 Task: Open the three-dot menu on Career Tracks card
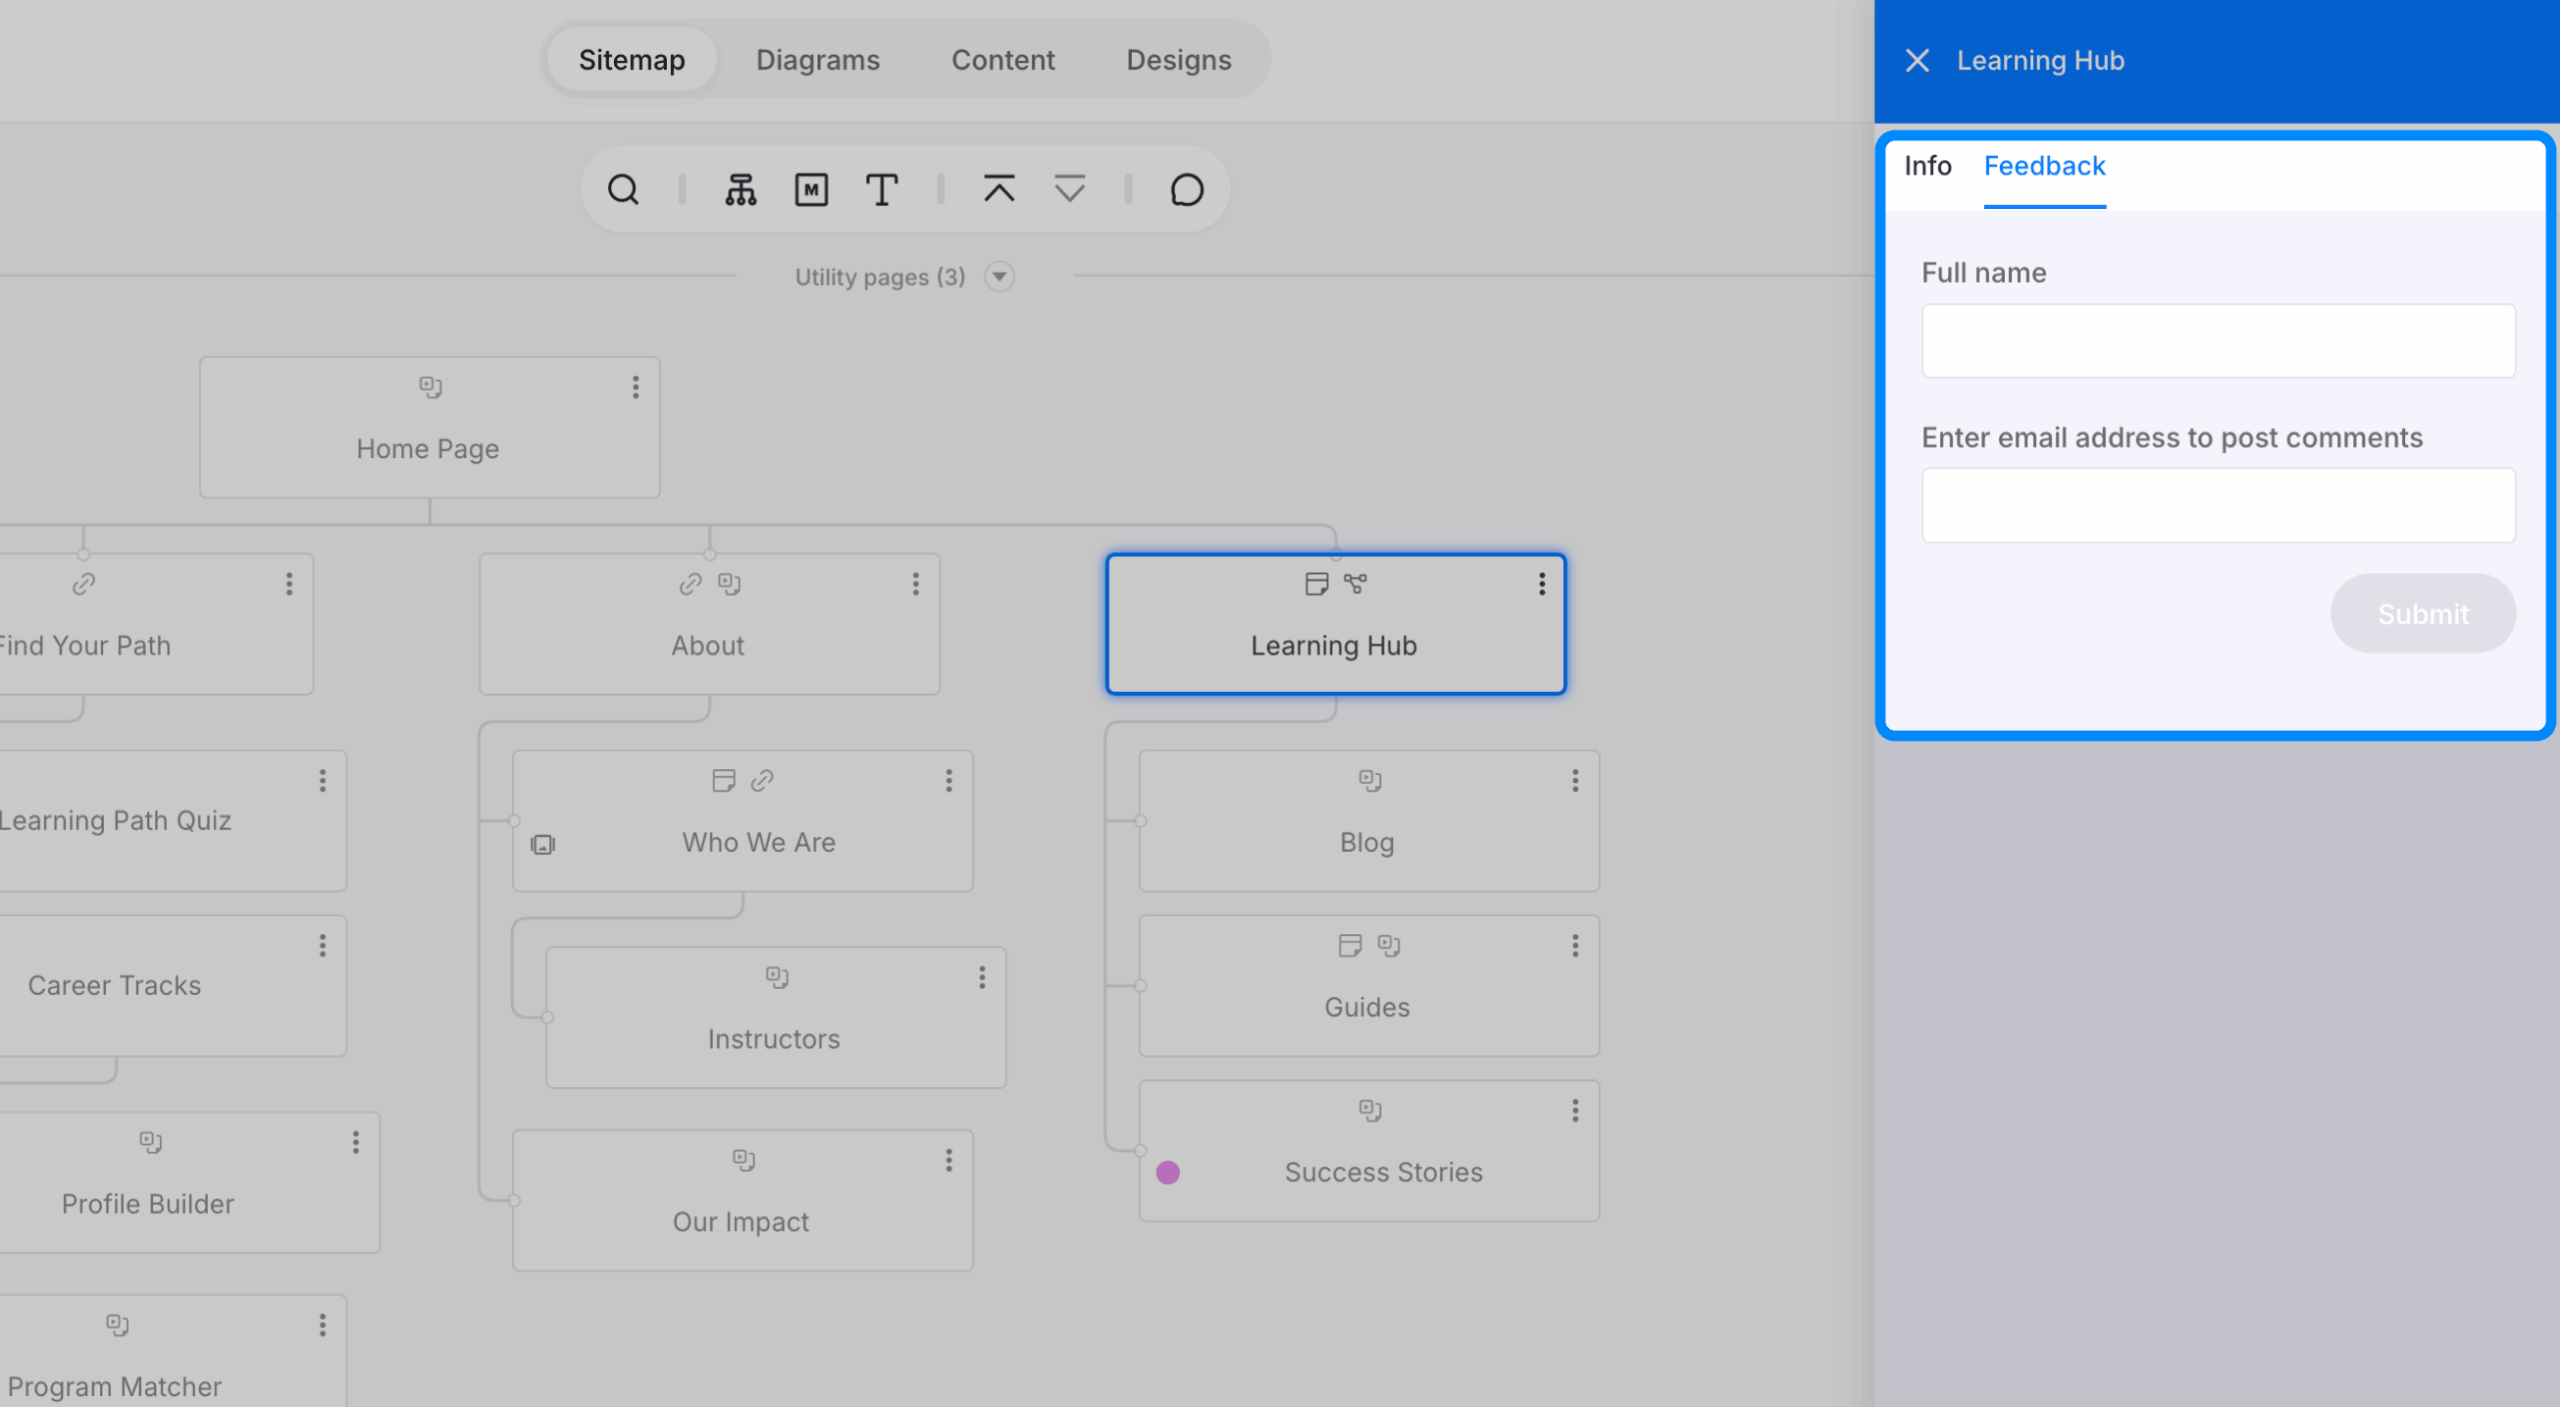tap(322, 946)
